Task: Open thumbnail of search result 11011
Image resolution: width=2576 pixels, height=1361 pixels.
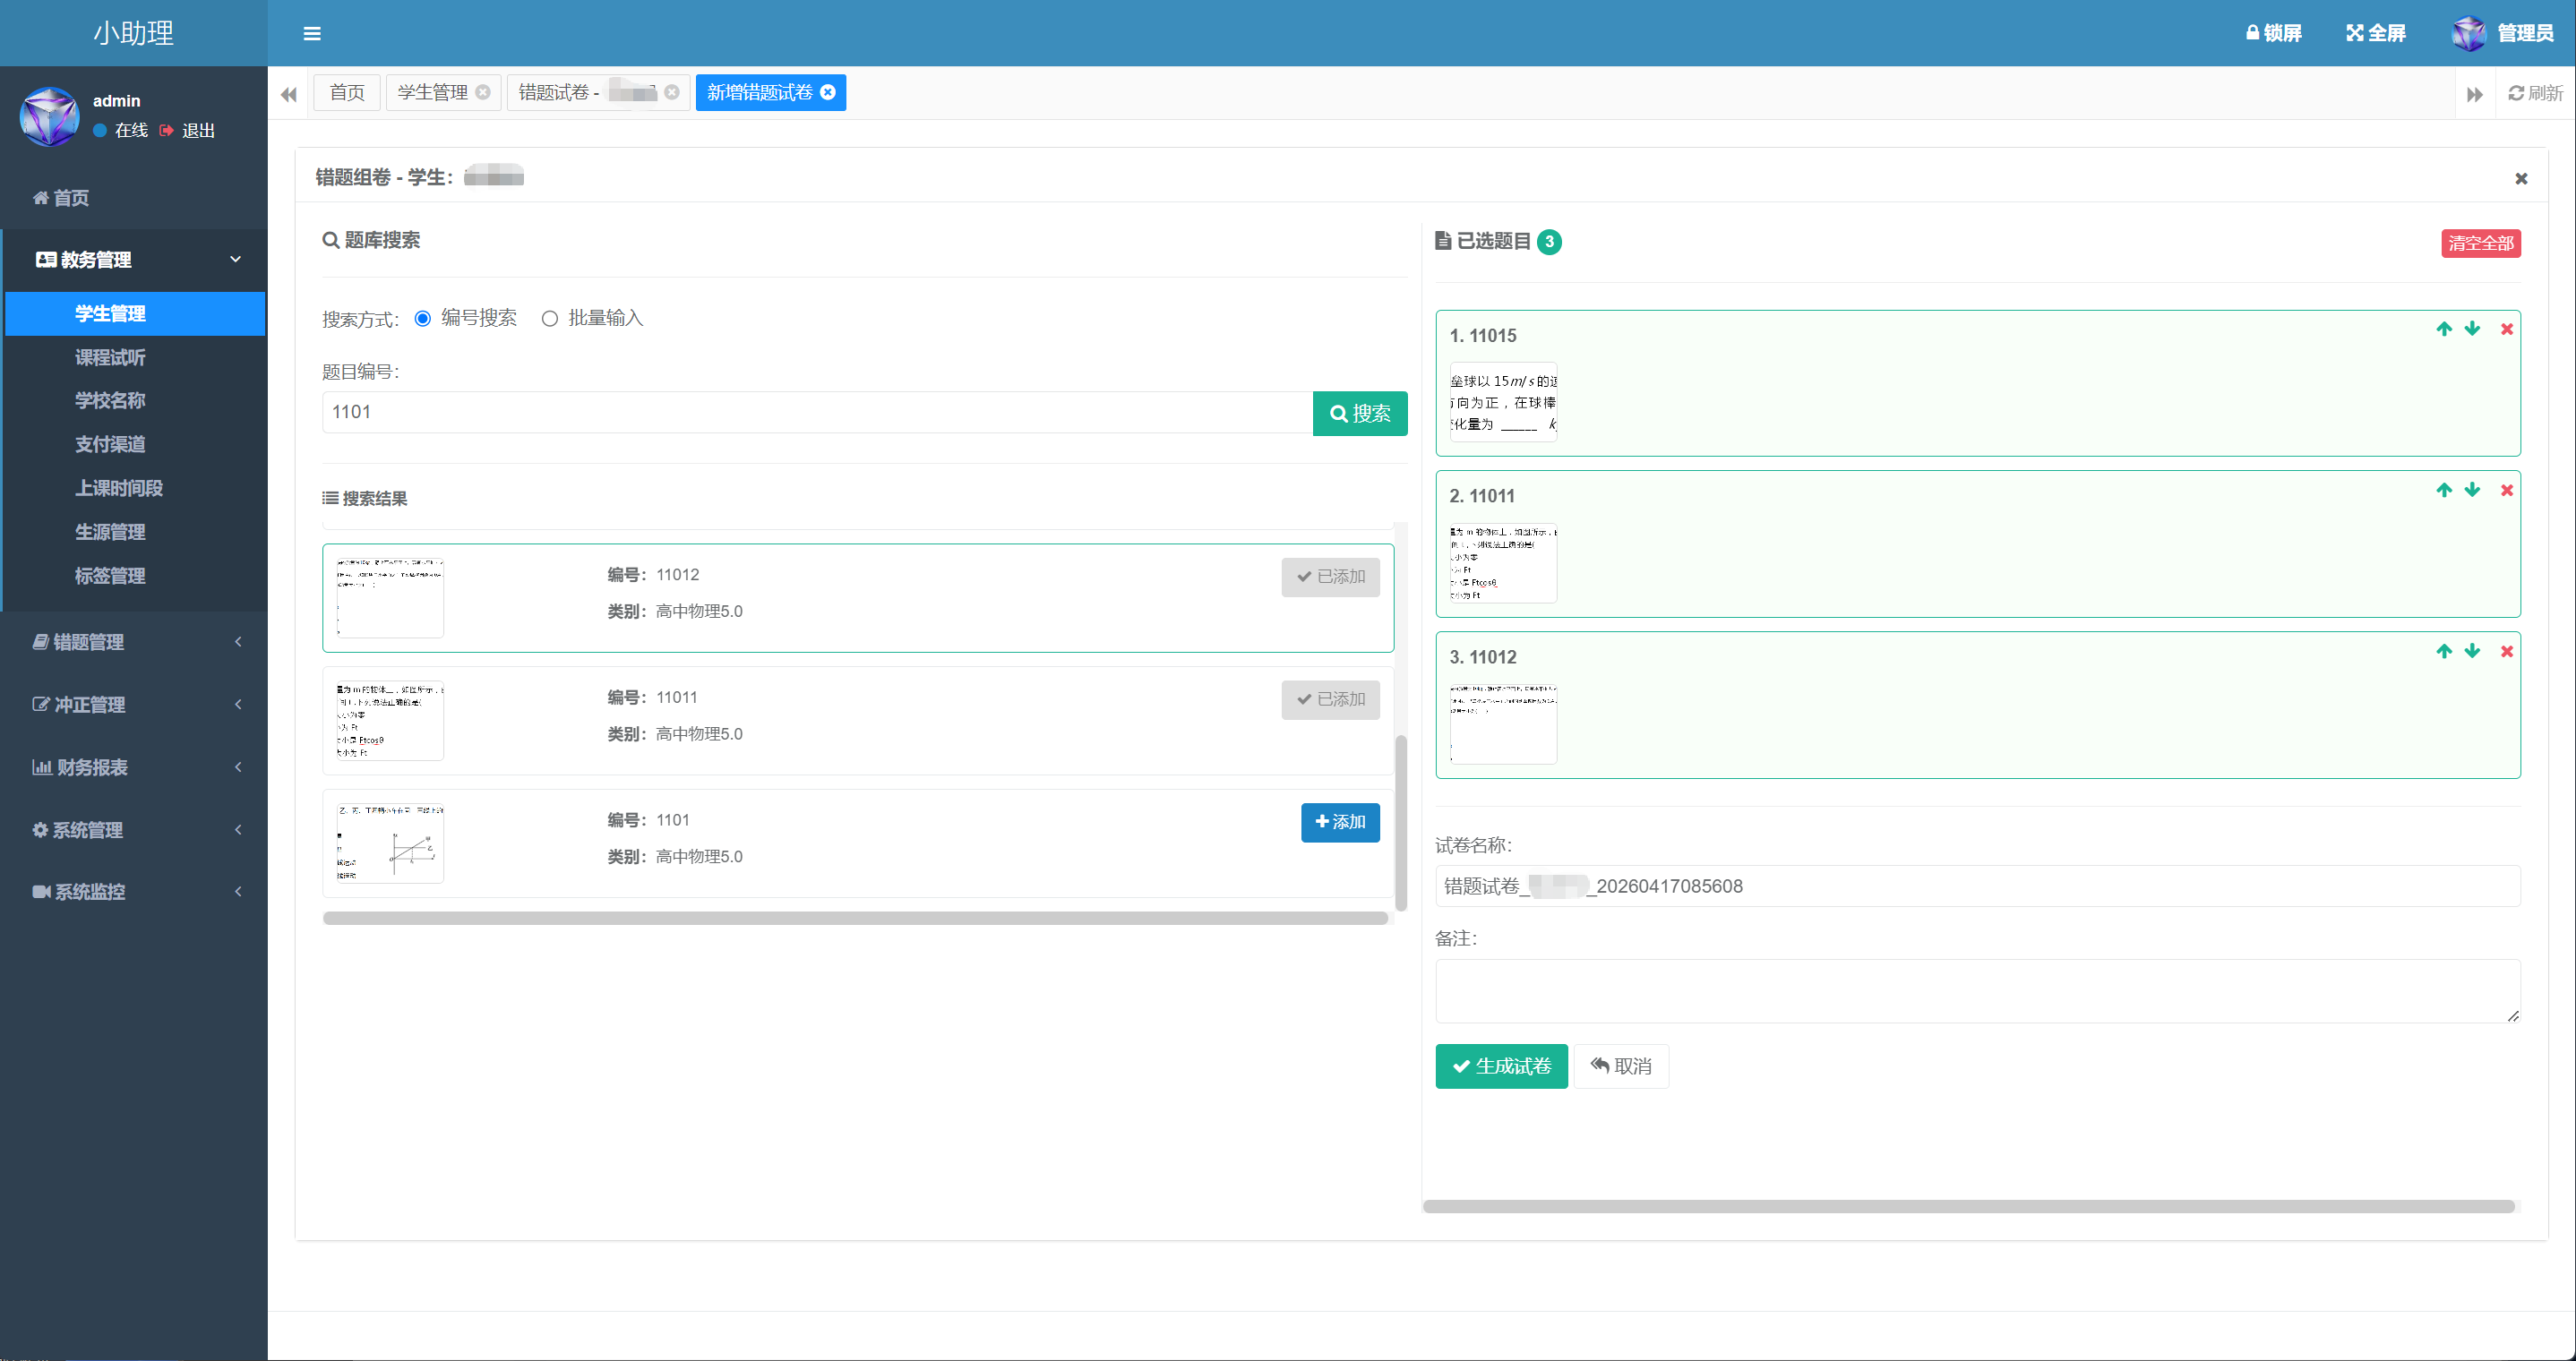Action: click(390, 721)
